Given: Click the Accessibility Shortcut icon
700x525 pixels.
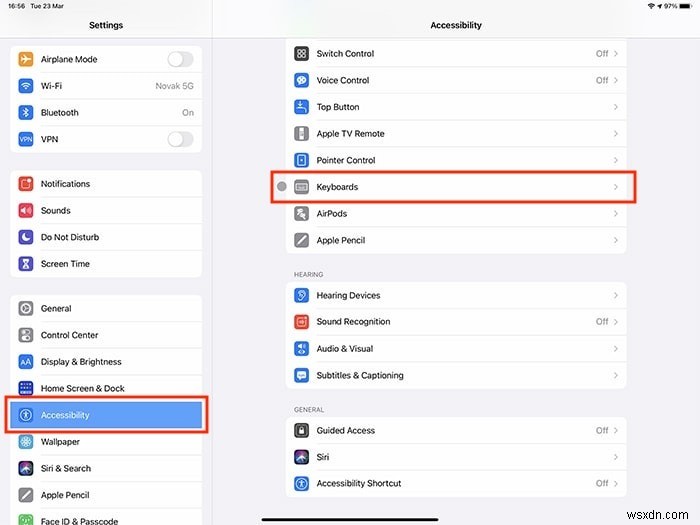Looking at the screenshot, I should pyautogui.click(x=302, y=483).
